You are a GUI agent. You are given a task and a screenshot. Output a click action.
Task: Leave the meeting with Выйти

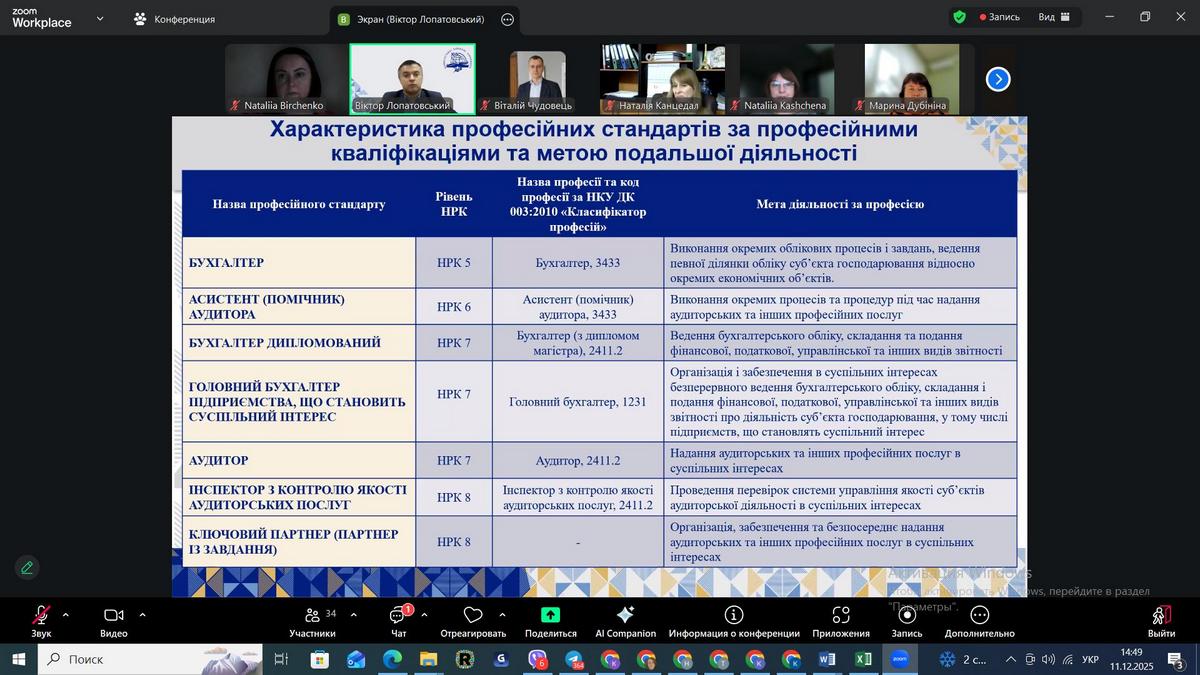[x=1161, y=620]
